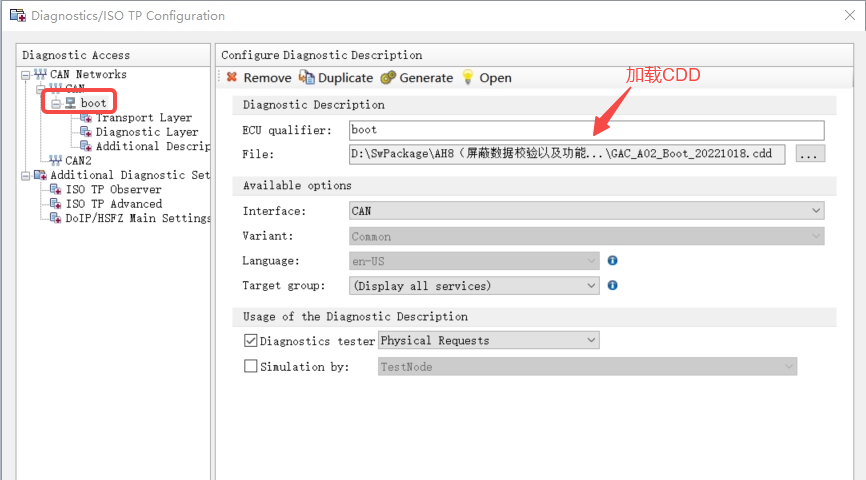Click the CAN2 network icon
The image size is (866, 480).
[x=55, y=160]
